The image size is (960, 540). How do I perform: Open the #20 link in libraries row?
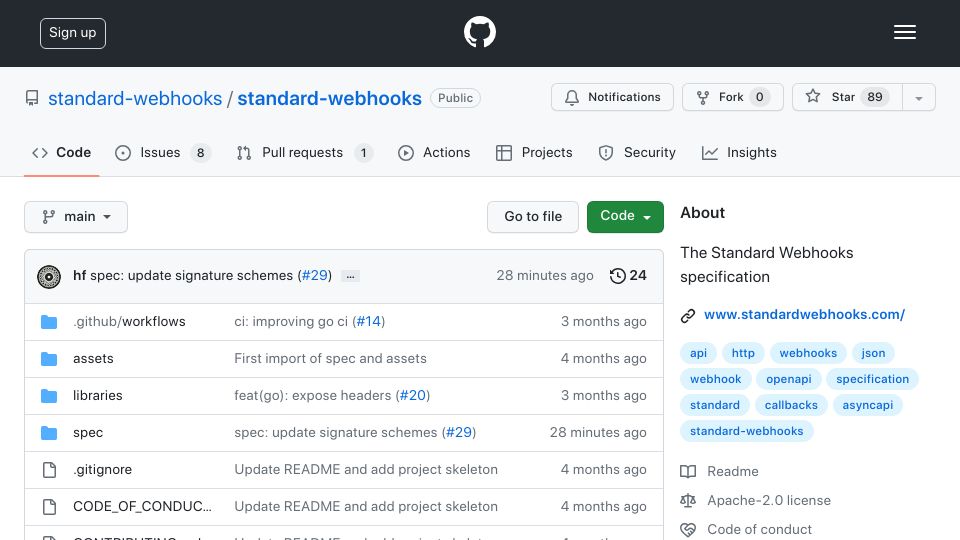(x=413, y=396)
